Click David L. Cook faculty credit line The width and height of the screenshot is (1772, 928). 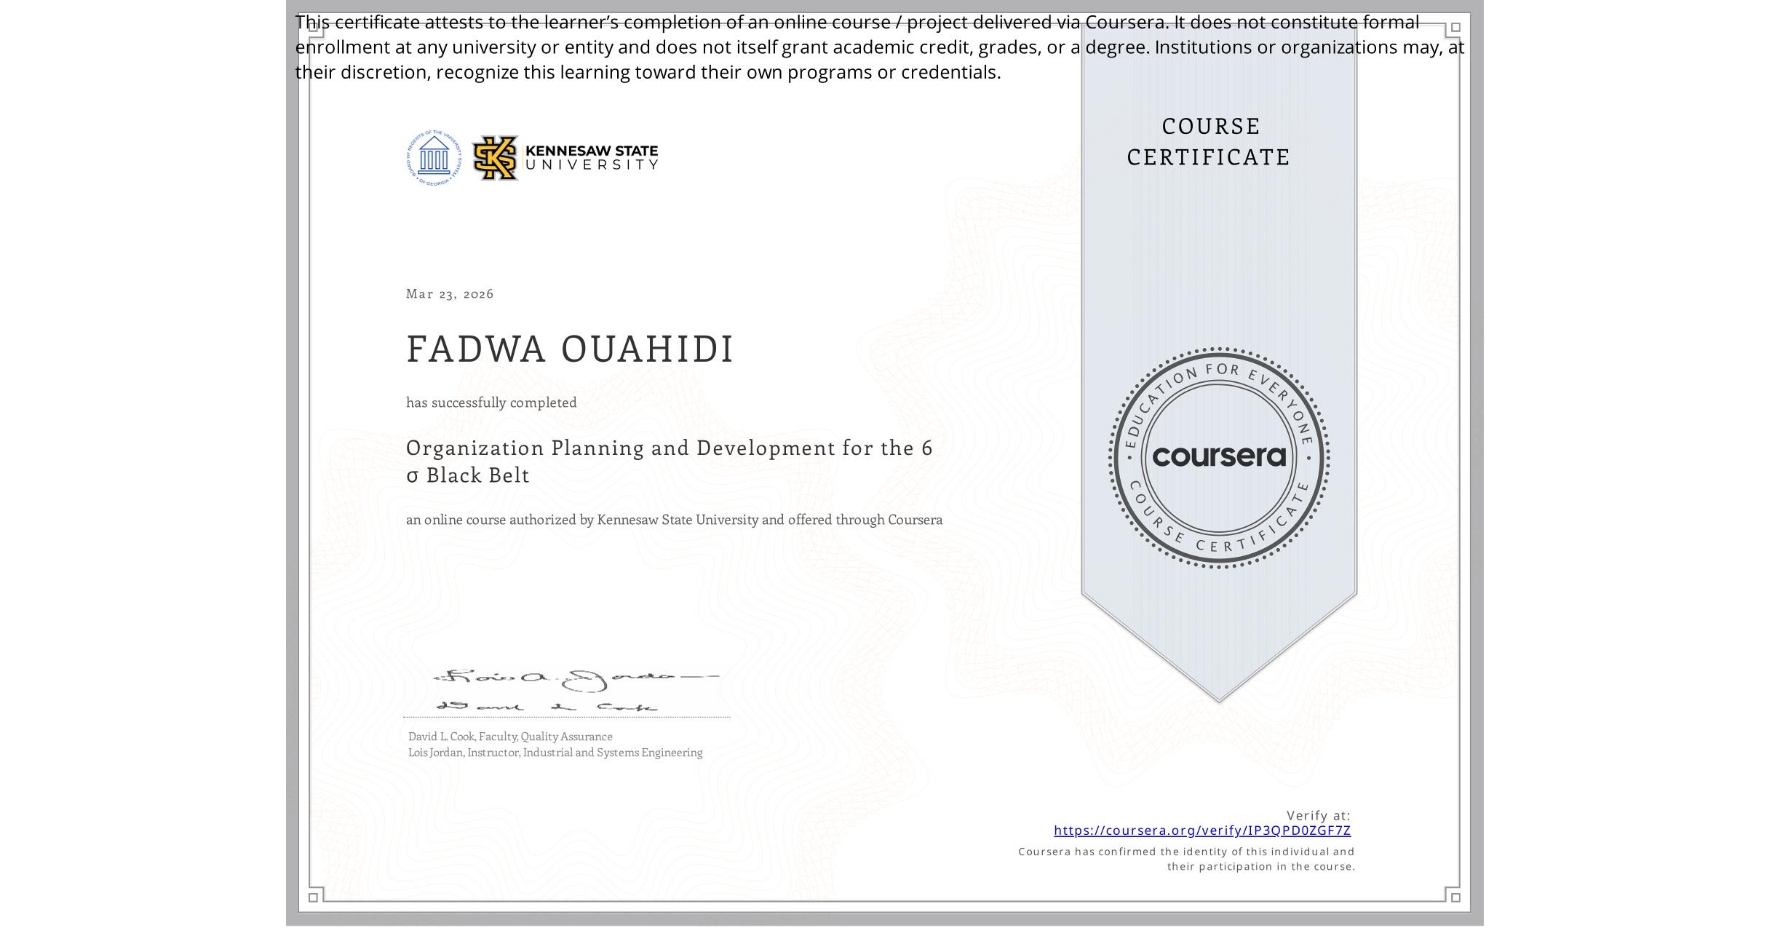[510, 736]
